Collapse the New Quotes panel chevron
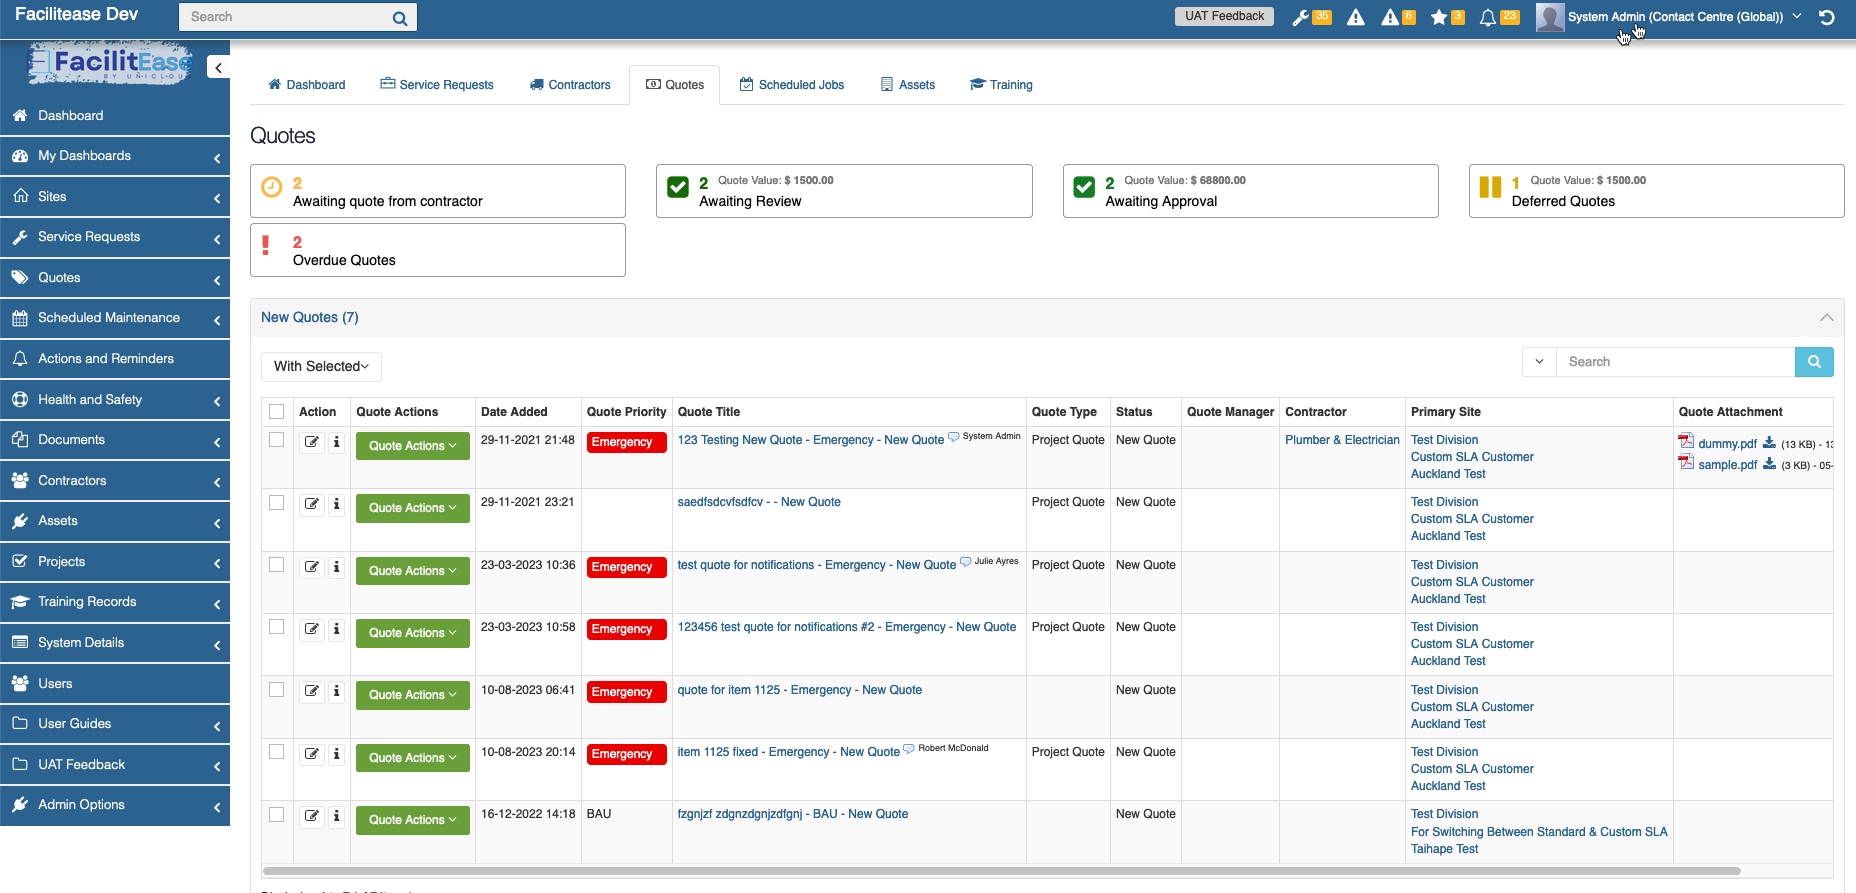This screenshot has width=1856, height=893. tap(1827, 317)
